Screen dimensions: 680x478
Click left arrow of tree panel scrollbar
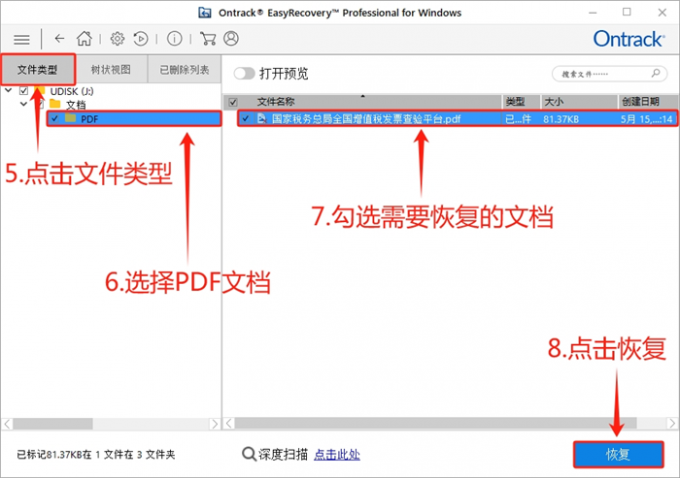7,424
